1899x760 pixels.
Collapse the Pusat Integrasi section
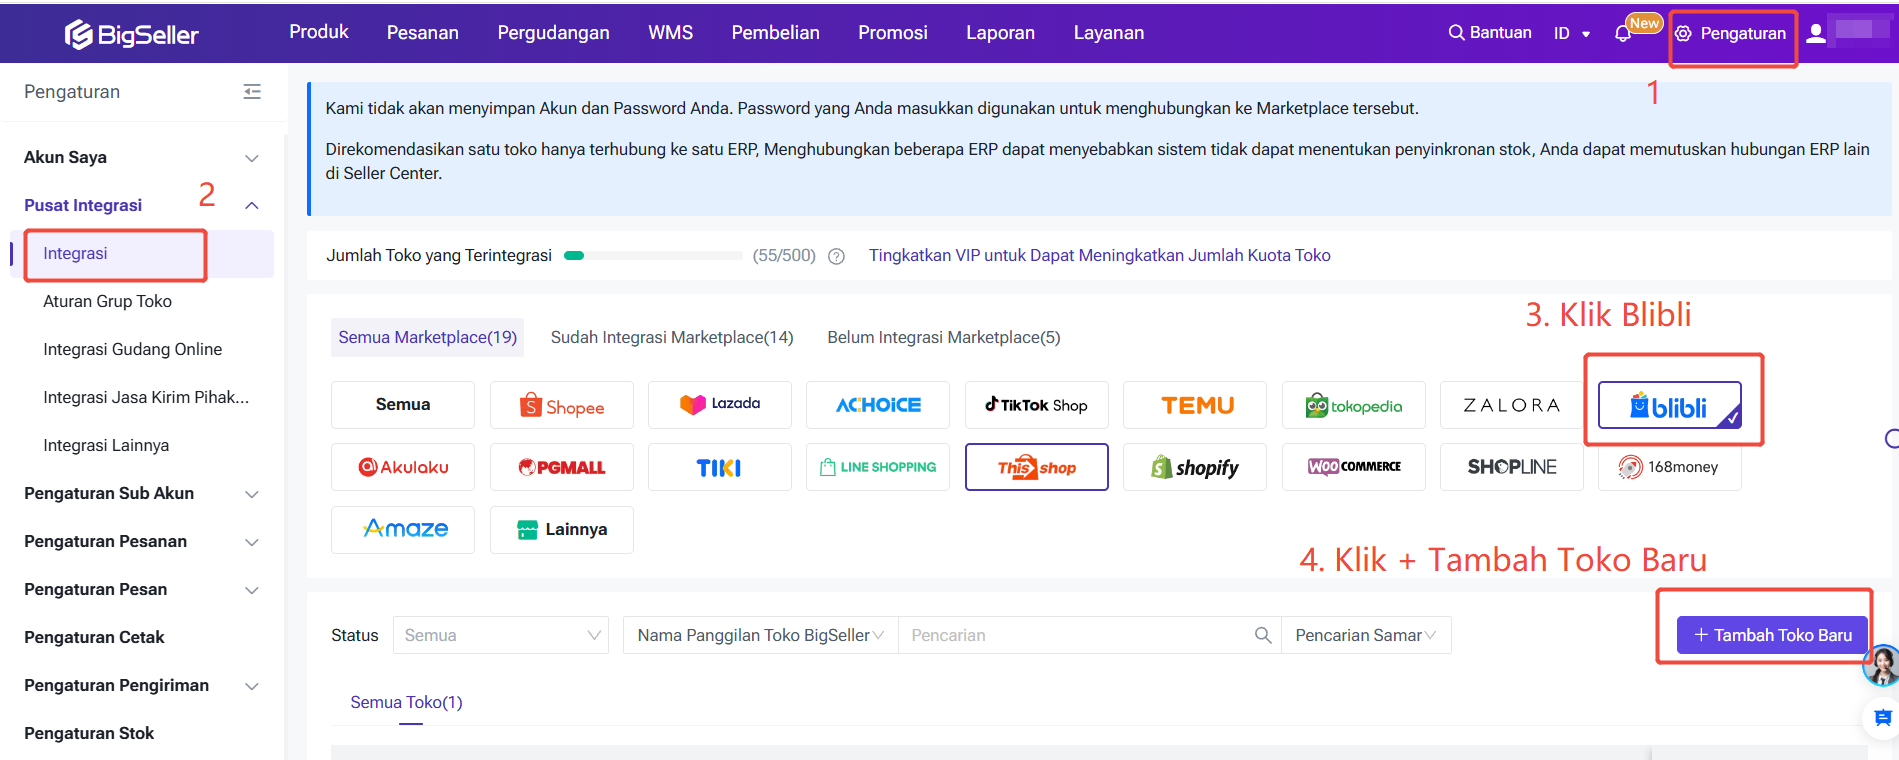tap(252, 206)
